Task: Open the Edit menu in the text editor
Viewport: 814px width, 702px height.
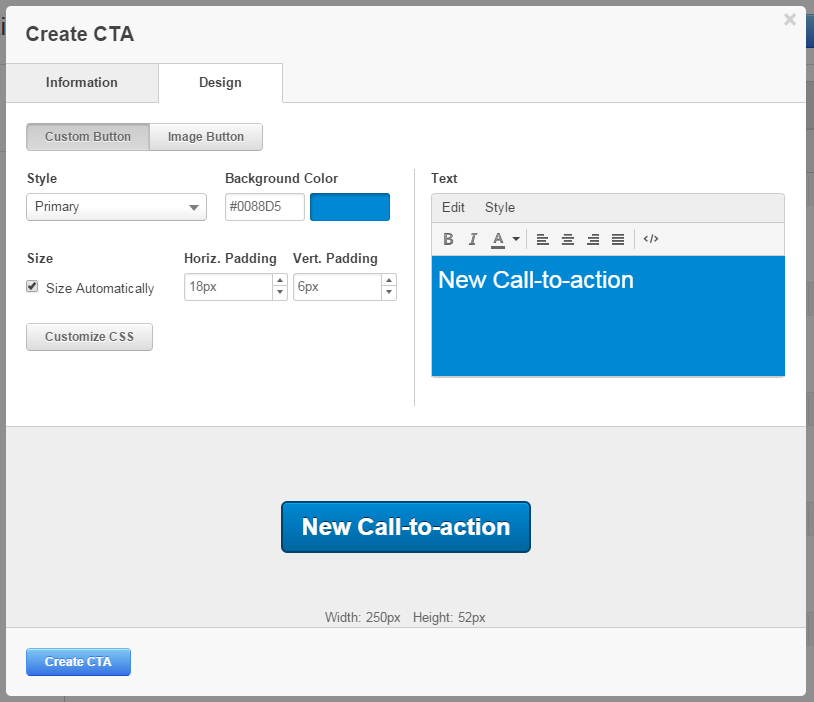Action: [453, 207]
